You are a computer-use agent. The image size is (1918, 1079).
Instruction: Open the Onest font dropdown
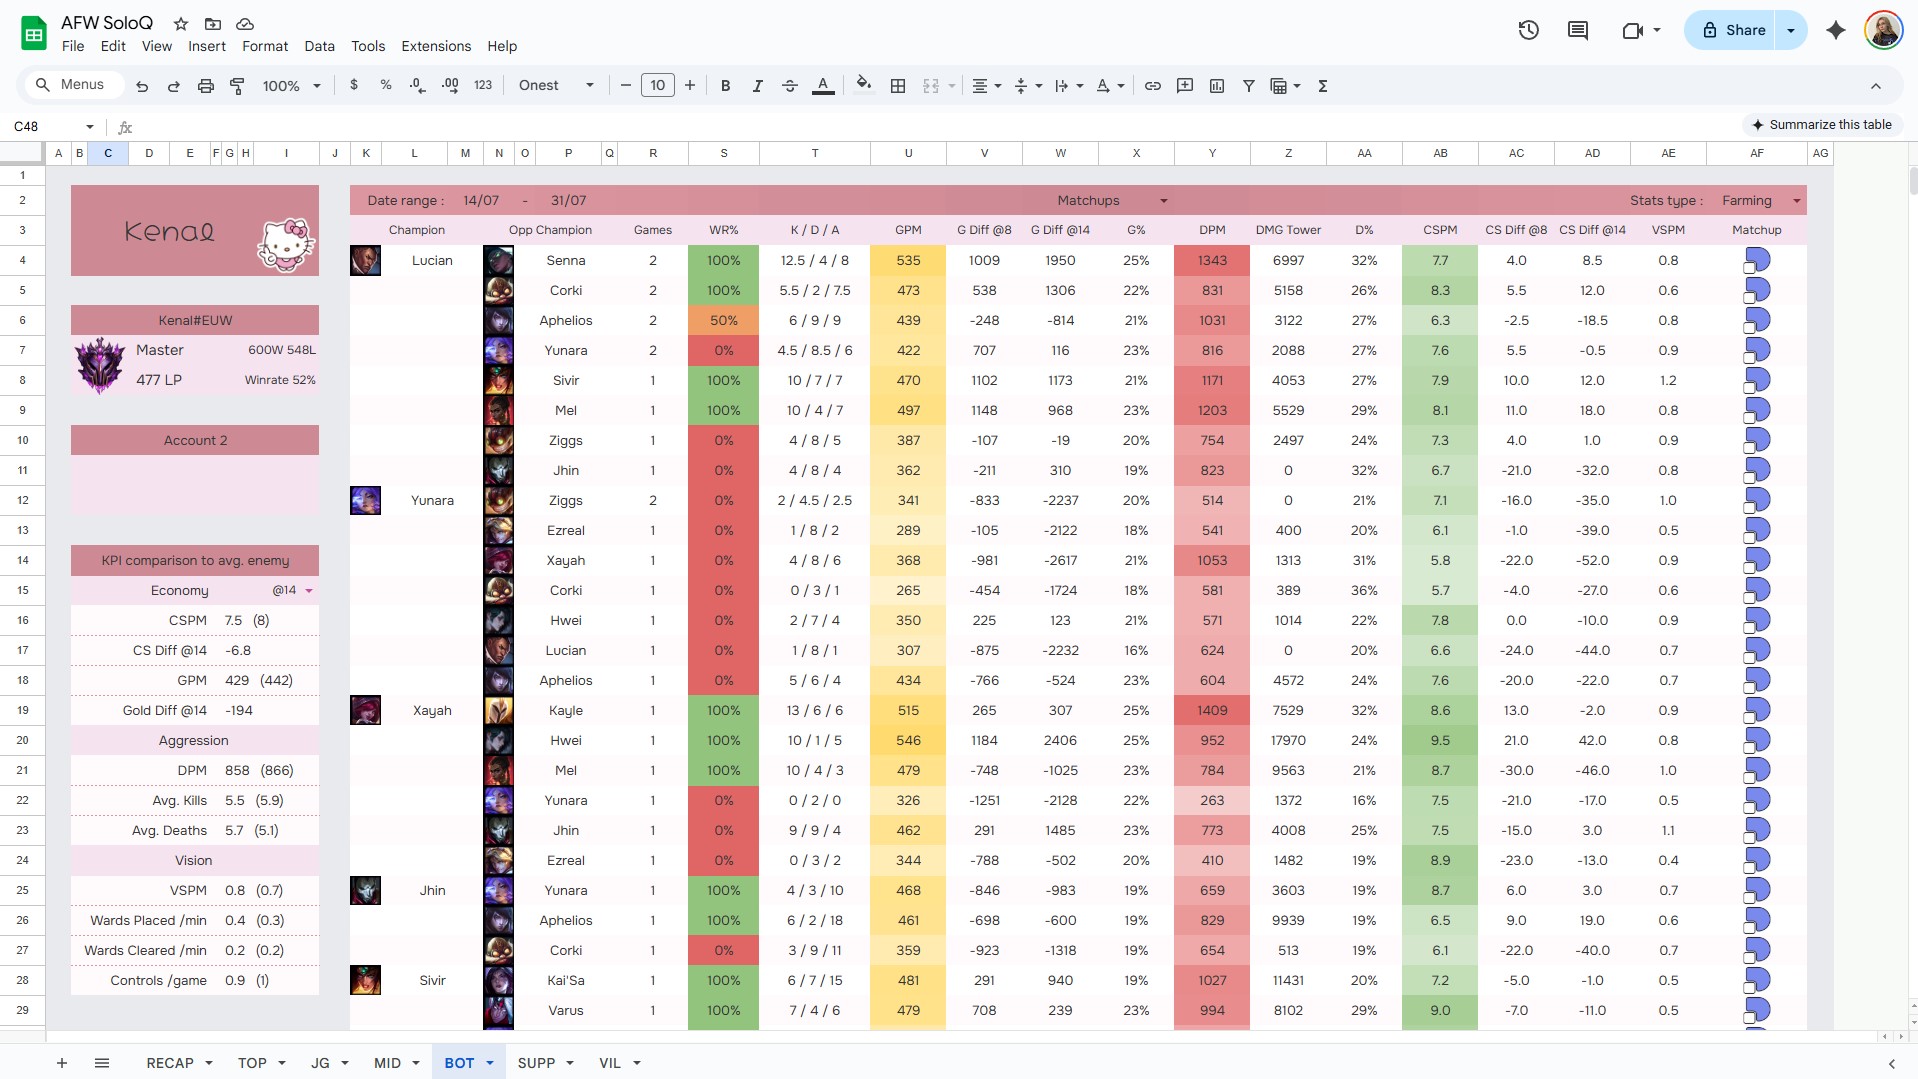click(556, 86)
